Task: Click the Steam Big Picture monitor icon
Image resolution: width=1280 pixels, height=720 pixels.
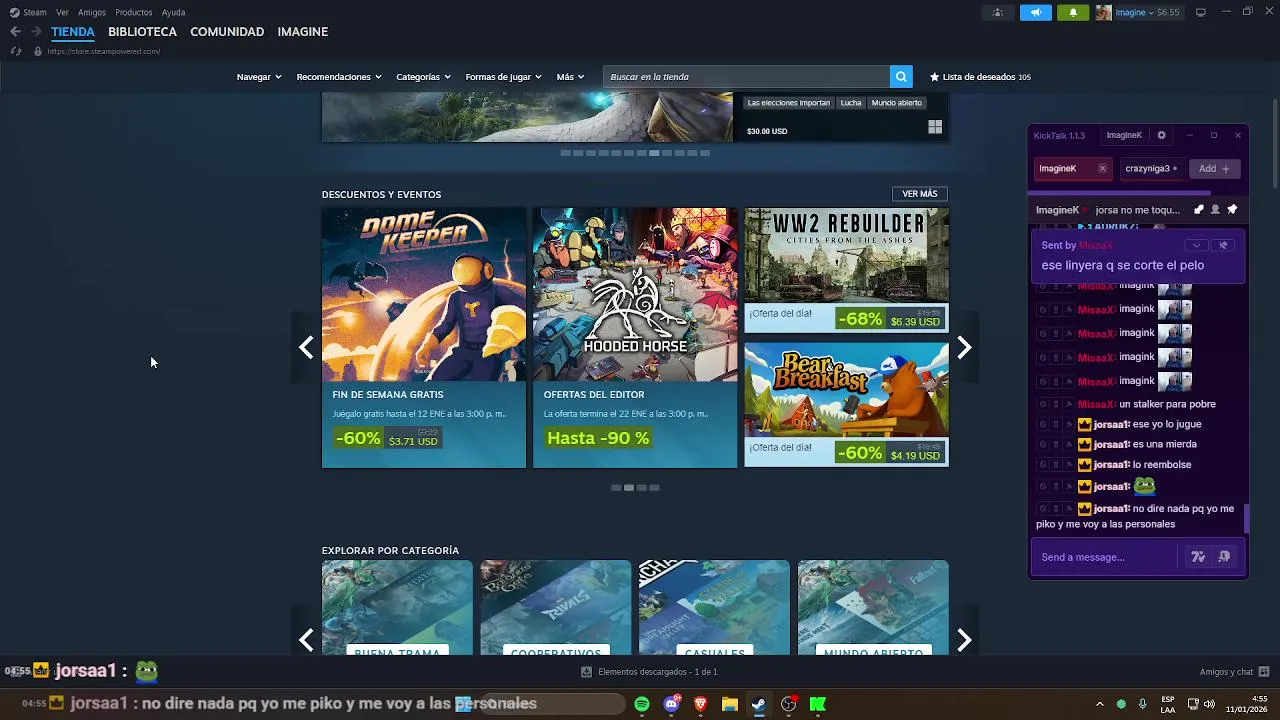Action: [x=1201, y=12]
